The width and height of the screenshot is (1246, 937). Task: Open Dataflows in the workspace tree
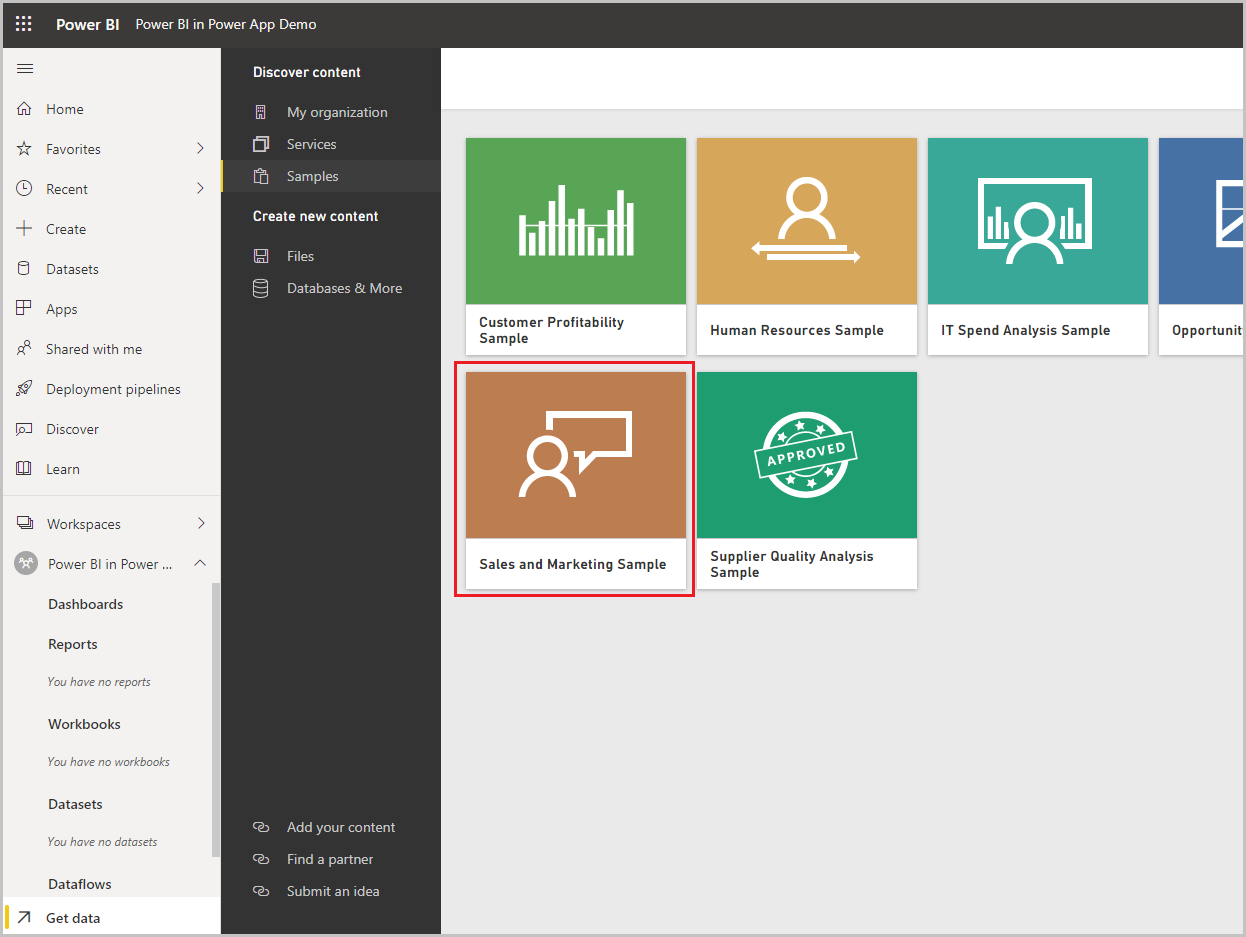[x=80, y=884]
